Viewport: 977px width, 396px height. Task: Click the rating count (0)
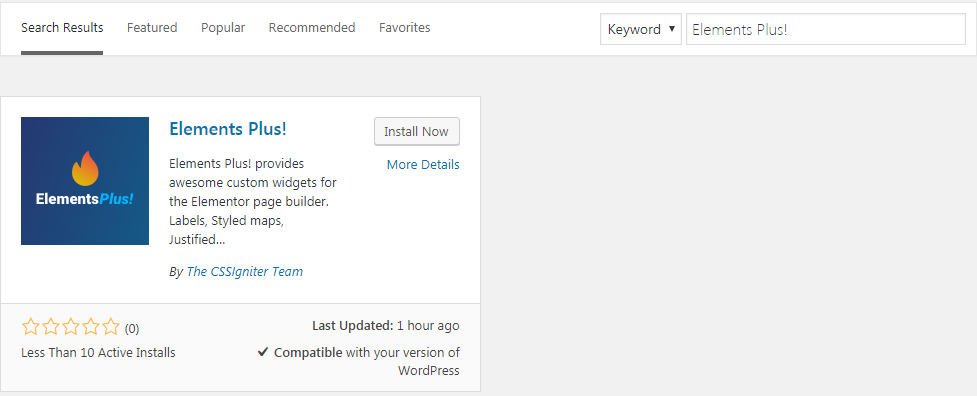pyautogui.click(x=132, y=328)
